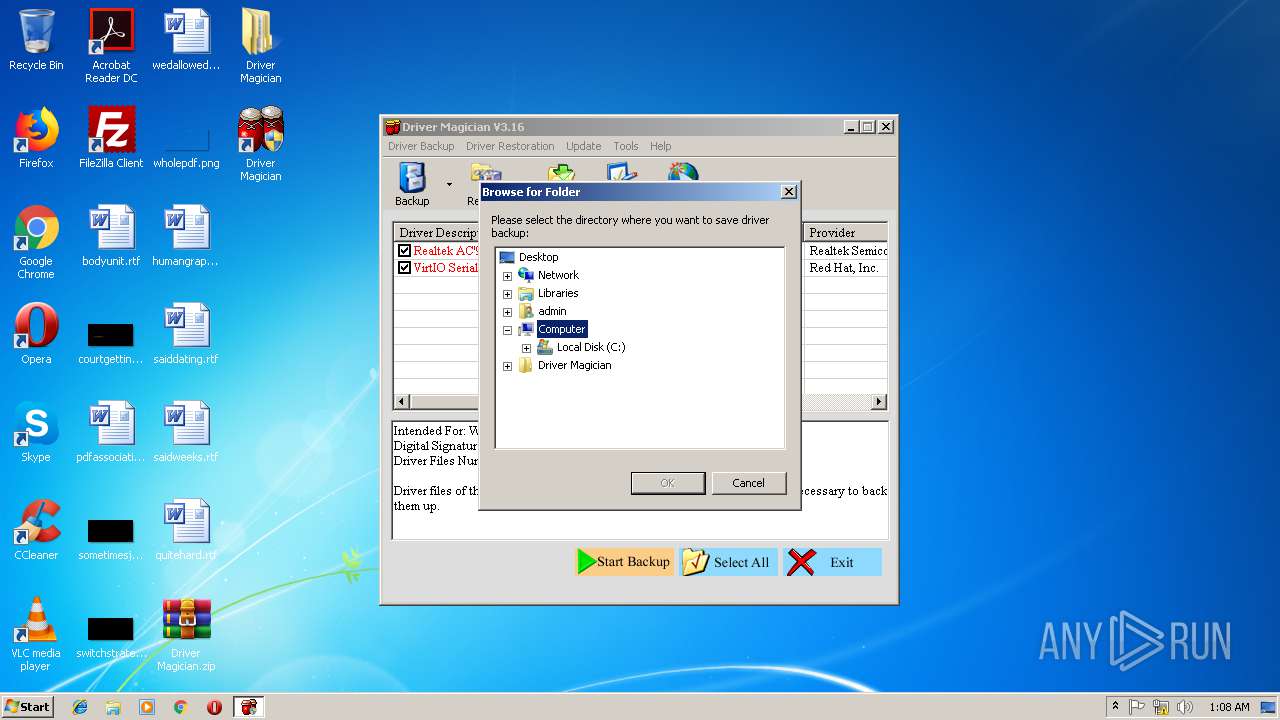The width and height of the screenshot is (1280, 720).
Task: Click the OK button in Browse dialog
Action: 668,483
